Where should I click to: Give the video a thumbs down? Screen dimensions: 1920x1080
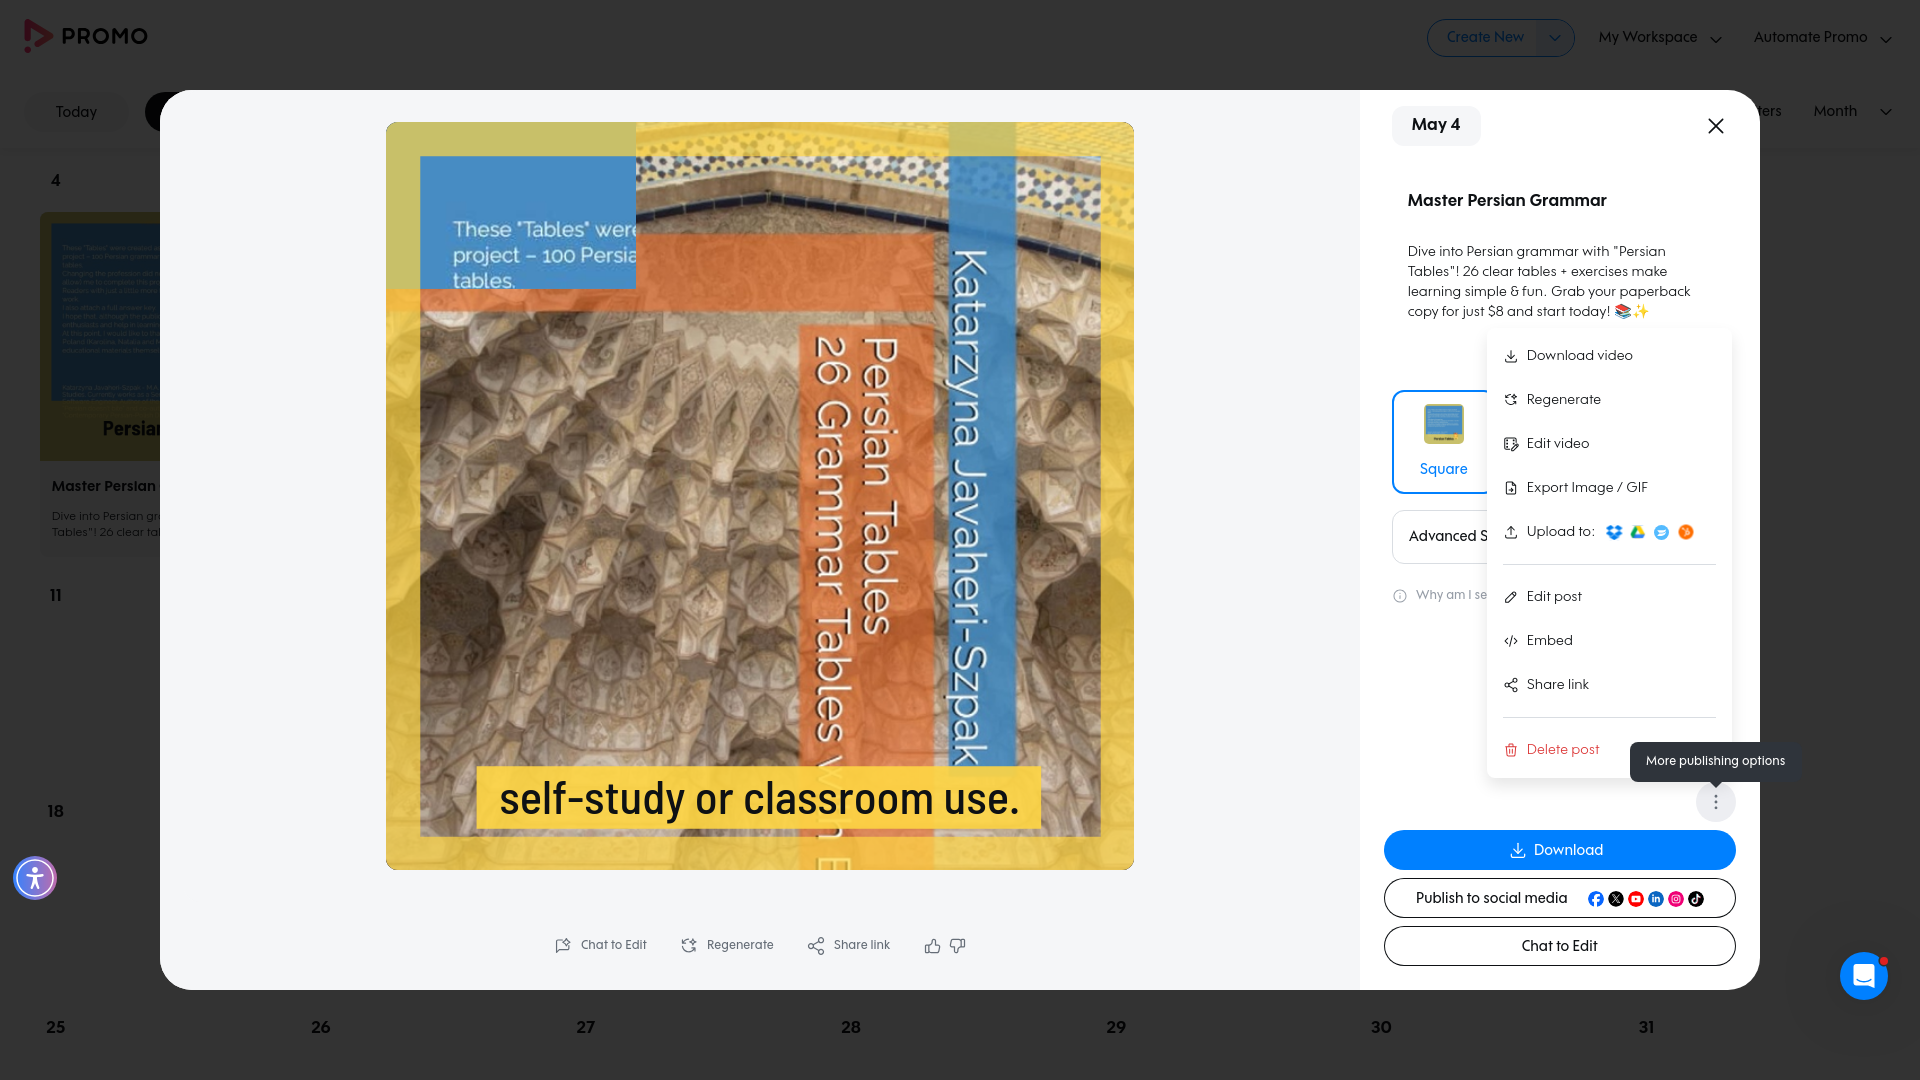(958, 946)
